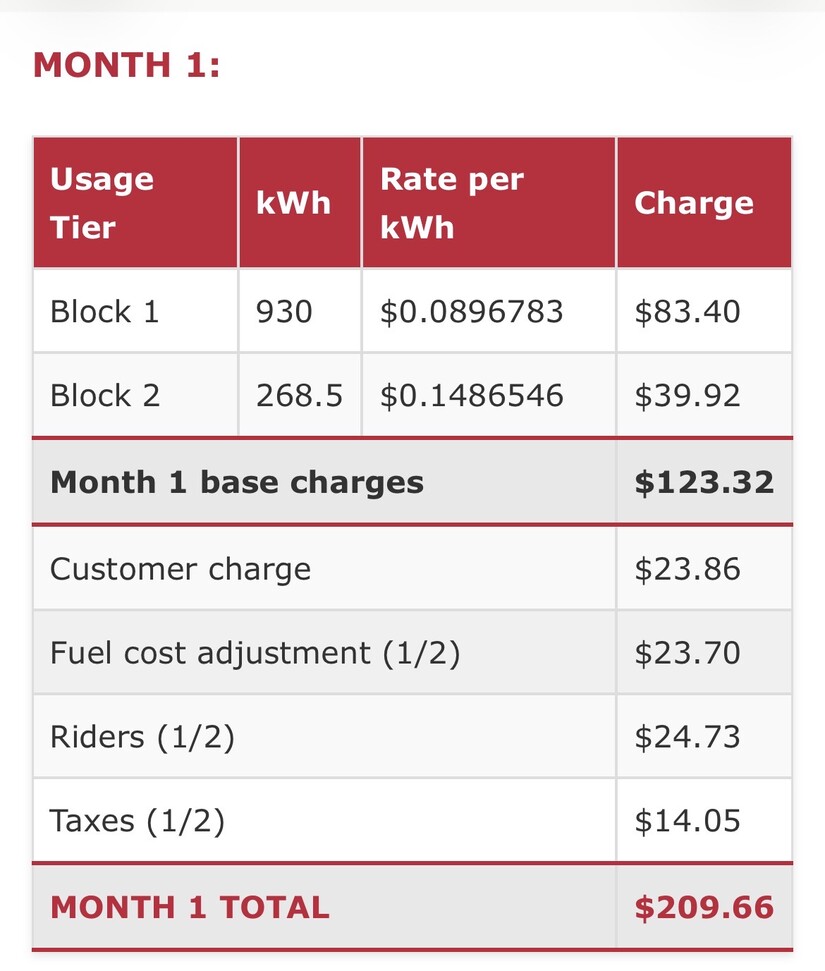This screenshot has width=825, height=971.
Task: Select the Block 2 tier cell
Action: (136, 395)
